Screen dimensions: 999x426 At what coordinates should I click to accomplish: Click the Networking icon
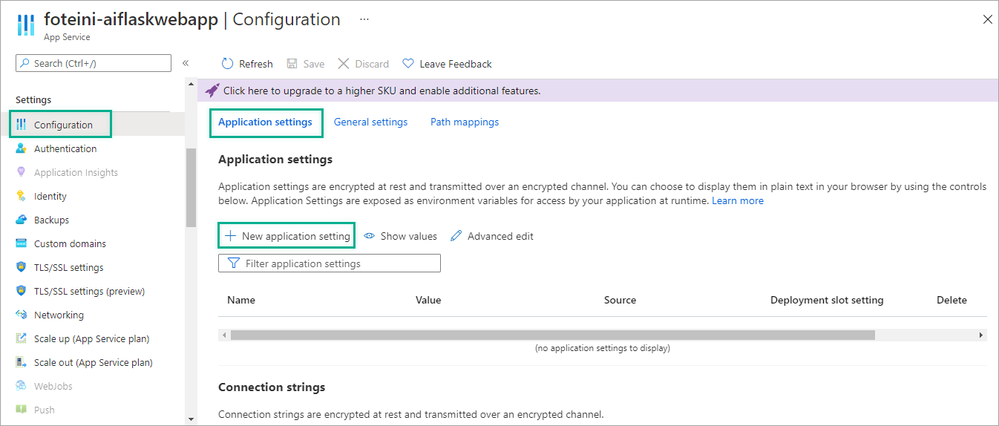(21, 315)
